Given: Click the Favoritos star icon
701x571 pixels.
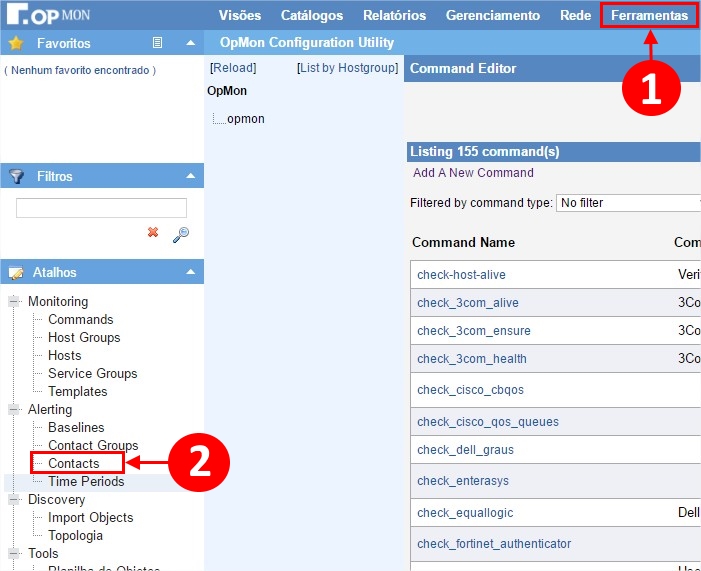Looking at the screenshot, I should (16, 43).
